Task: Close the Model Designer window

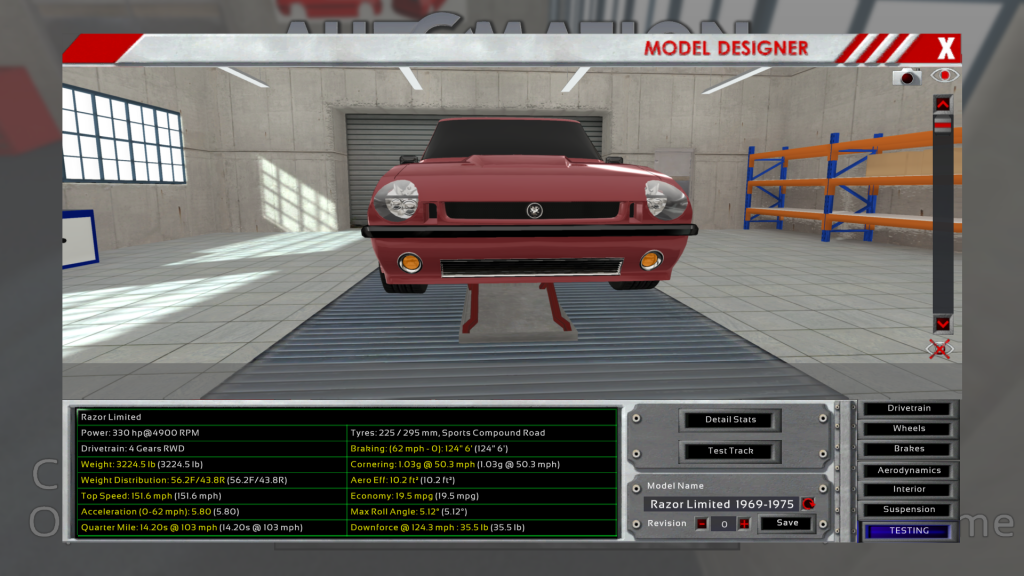Action: (946, 47)
